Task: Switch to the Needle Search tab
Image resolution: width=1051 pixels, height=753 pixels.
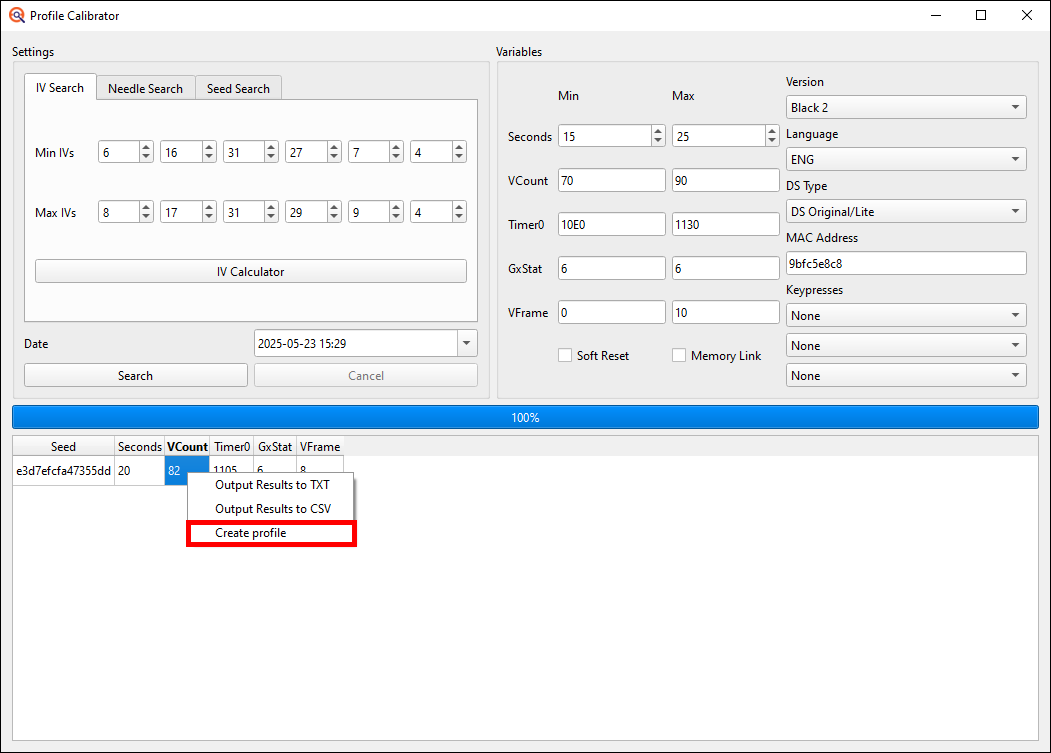Action: (x=145, y=89)
